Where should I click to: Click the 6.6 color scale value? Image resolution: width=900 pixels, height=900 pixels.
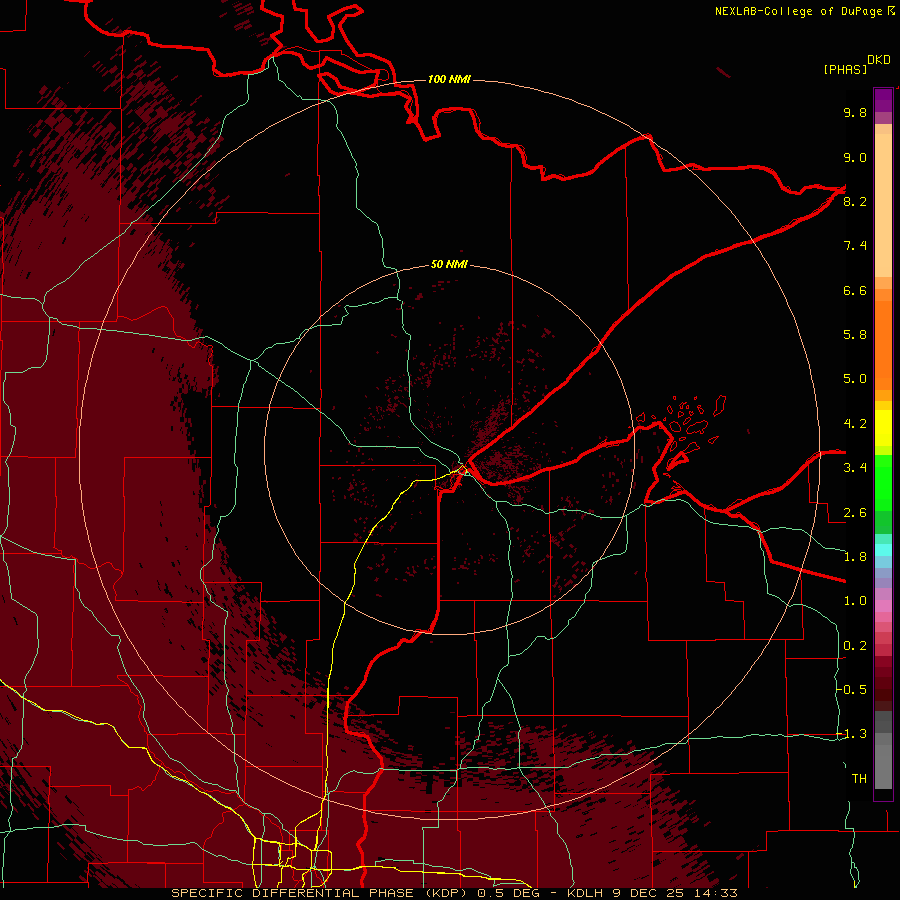855,290
